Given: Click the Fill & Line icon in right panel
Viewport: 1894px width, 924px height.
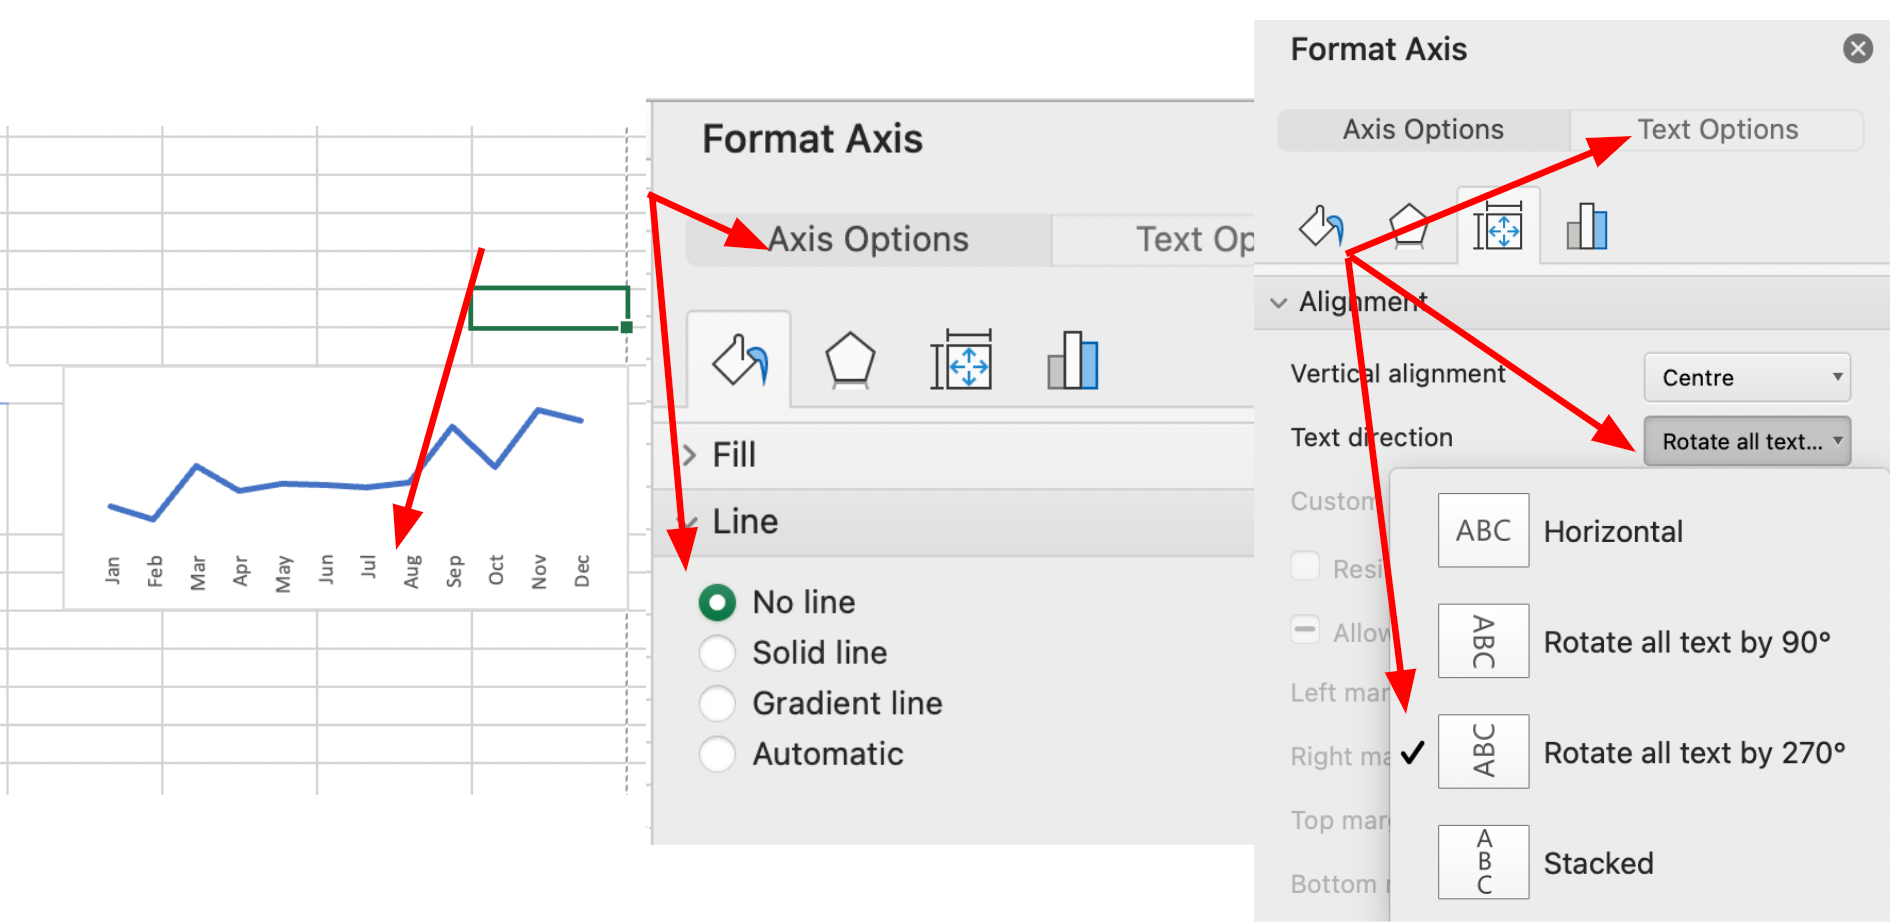Looking at the screenshot, I should (x=1321, y=226).
